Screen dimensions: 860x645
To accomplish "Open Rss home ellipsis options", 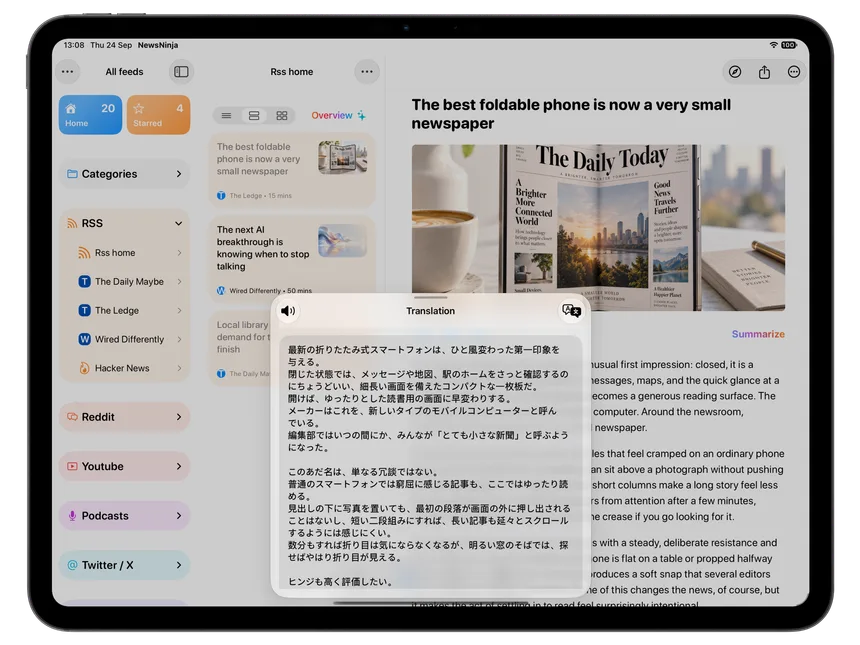I will pyautogui.click(x=367, y=71).
